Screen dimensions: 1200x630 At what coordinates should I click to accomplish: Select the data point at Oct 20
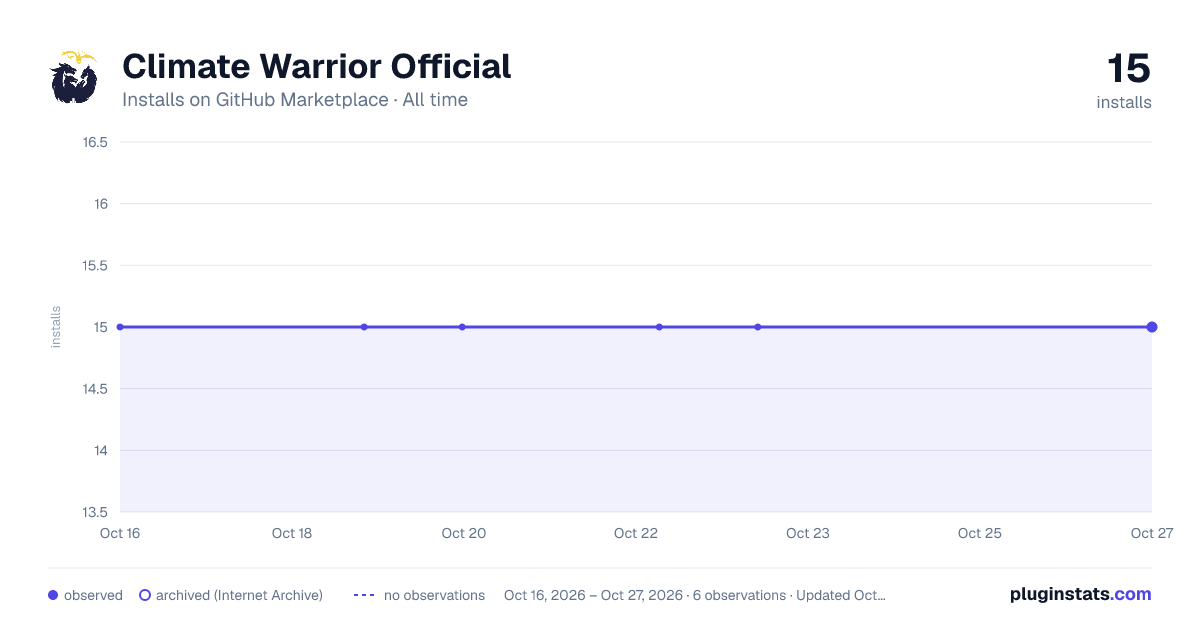click(x=462, y=327)
